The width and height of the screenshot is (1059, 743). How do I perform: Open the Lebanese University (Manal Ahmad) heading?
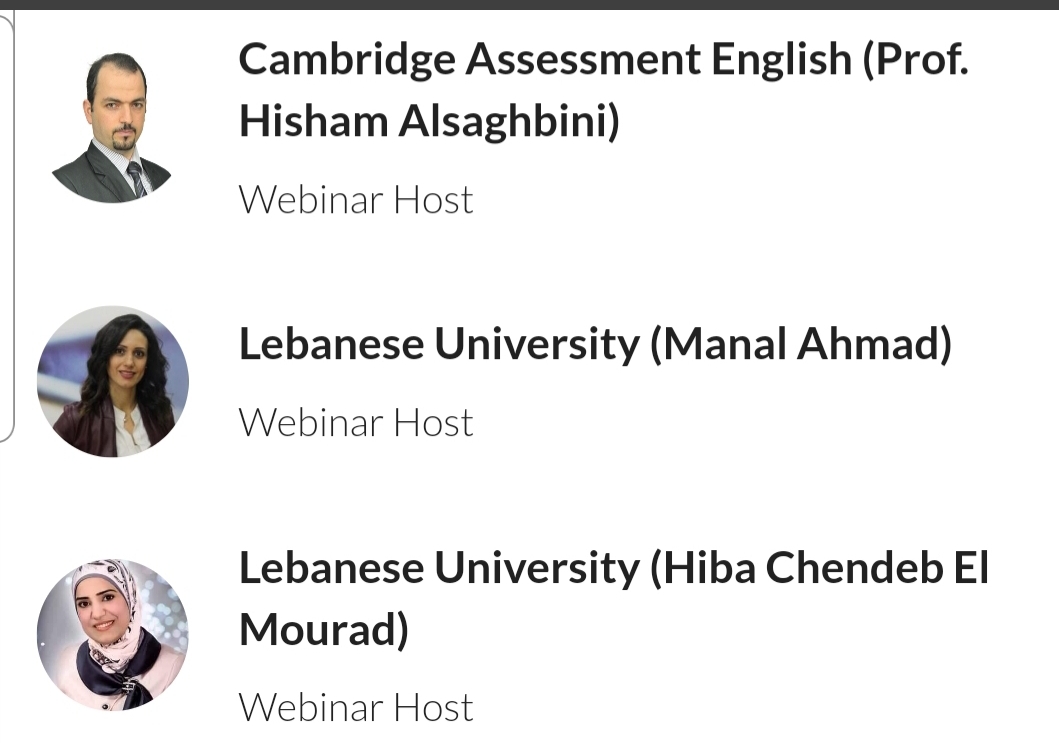tap(595, 344)
